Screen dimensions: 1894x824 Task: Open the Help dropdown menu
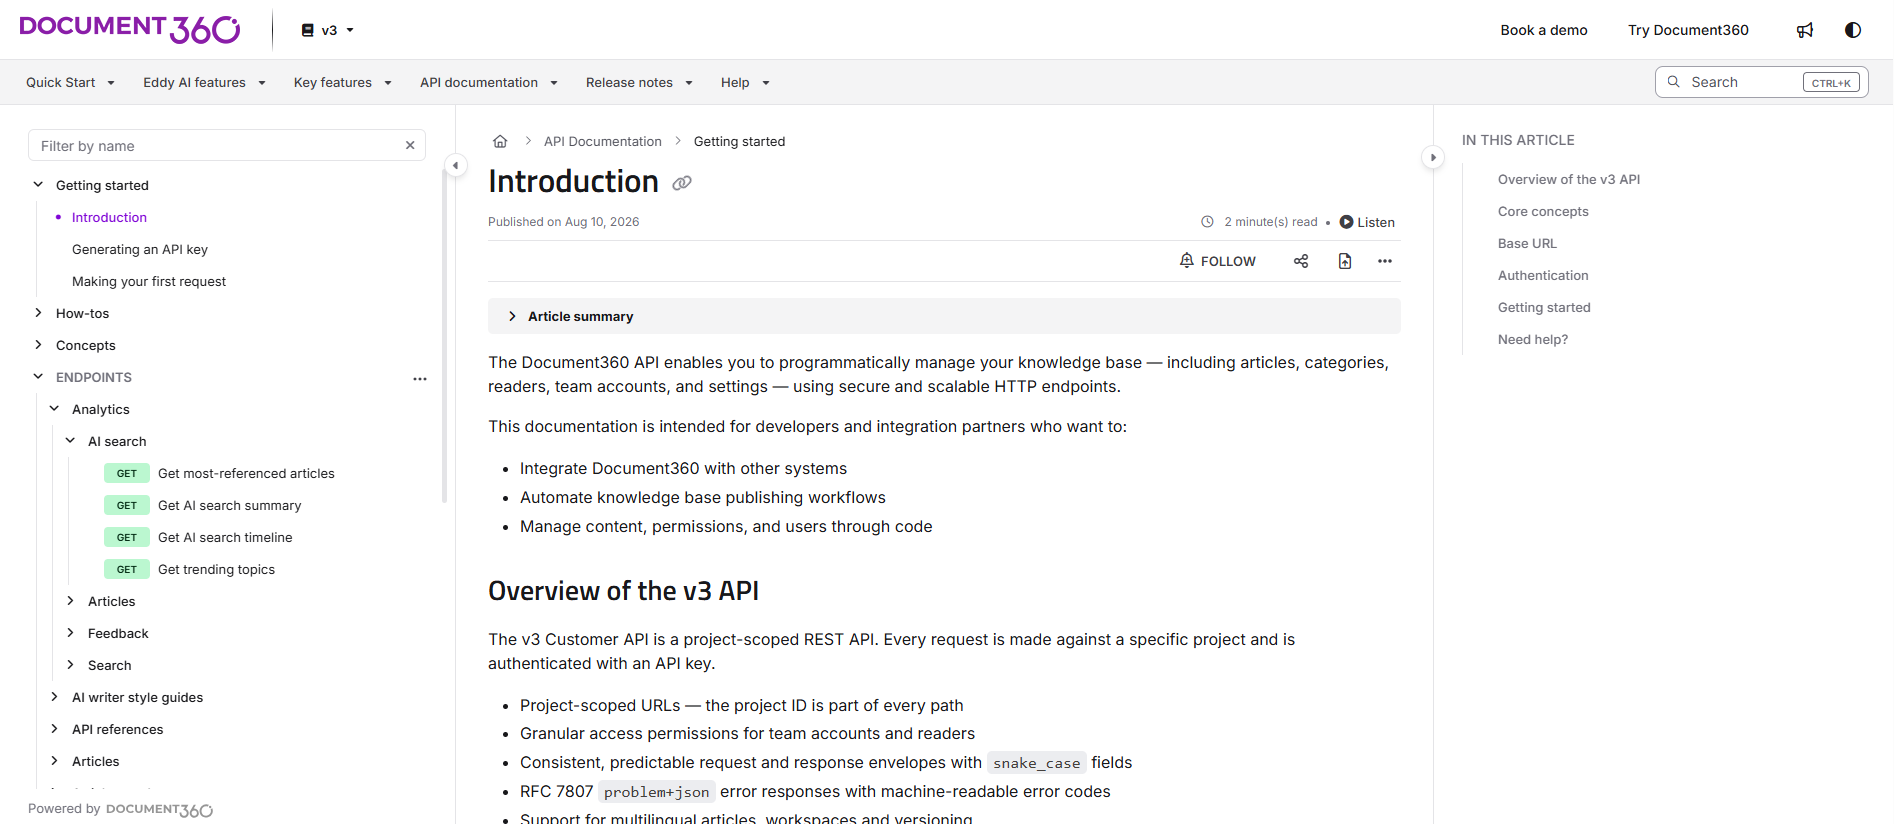[745, 83]
